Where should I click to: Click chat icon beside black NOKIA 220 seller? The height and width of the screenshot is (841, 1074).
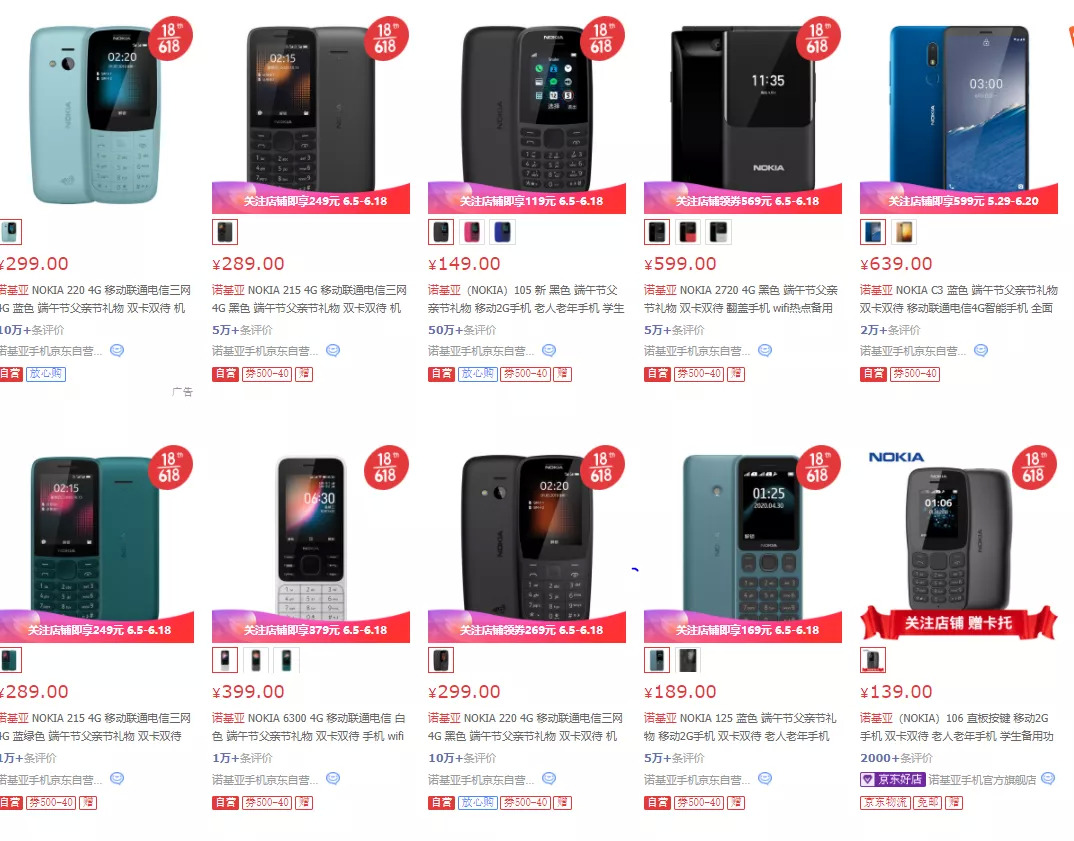tap(549, 779)
